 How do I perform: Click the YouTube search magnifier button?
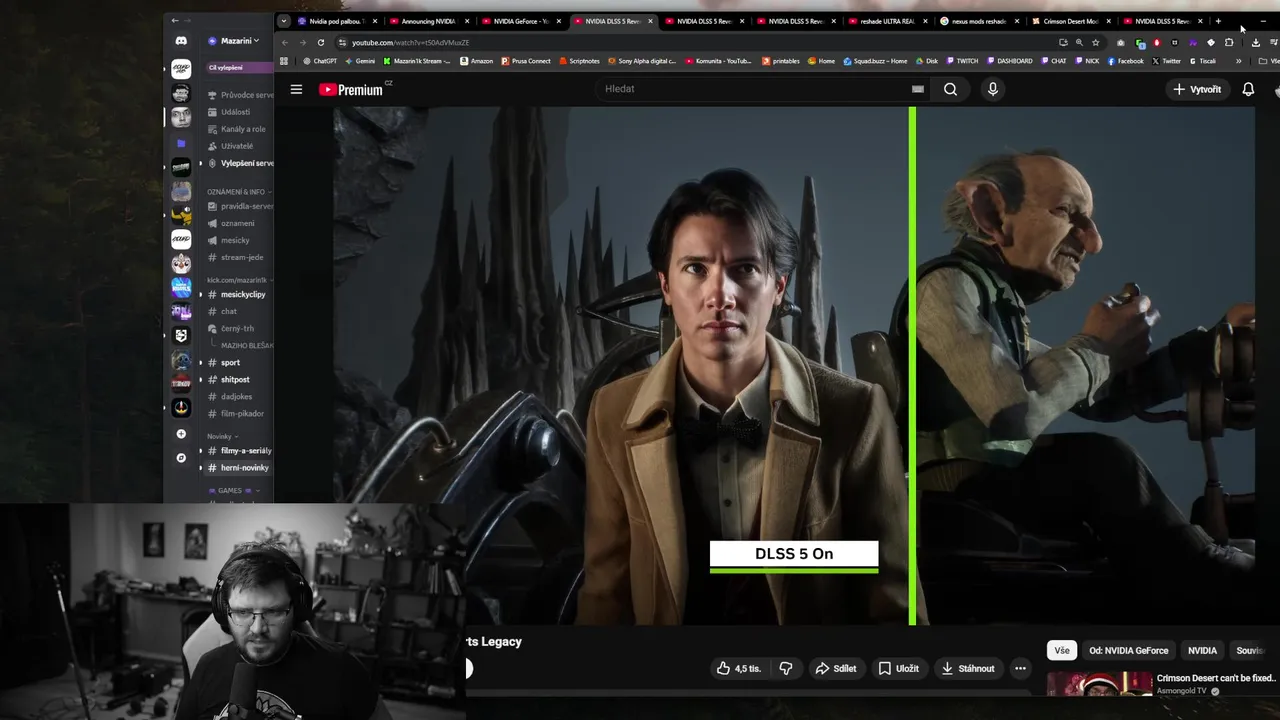click(x=950, y=89)
